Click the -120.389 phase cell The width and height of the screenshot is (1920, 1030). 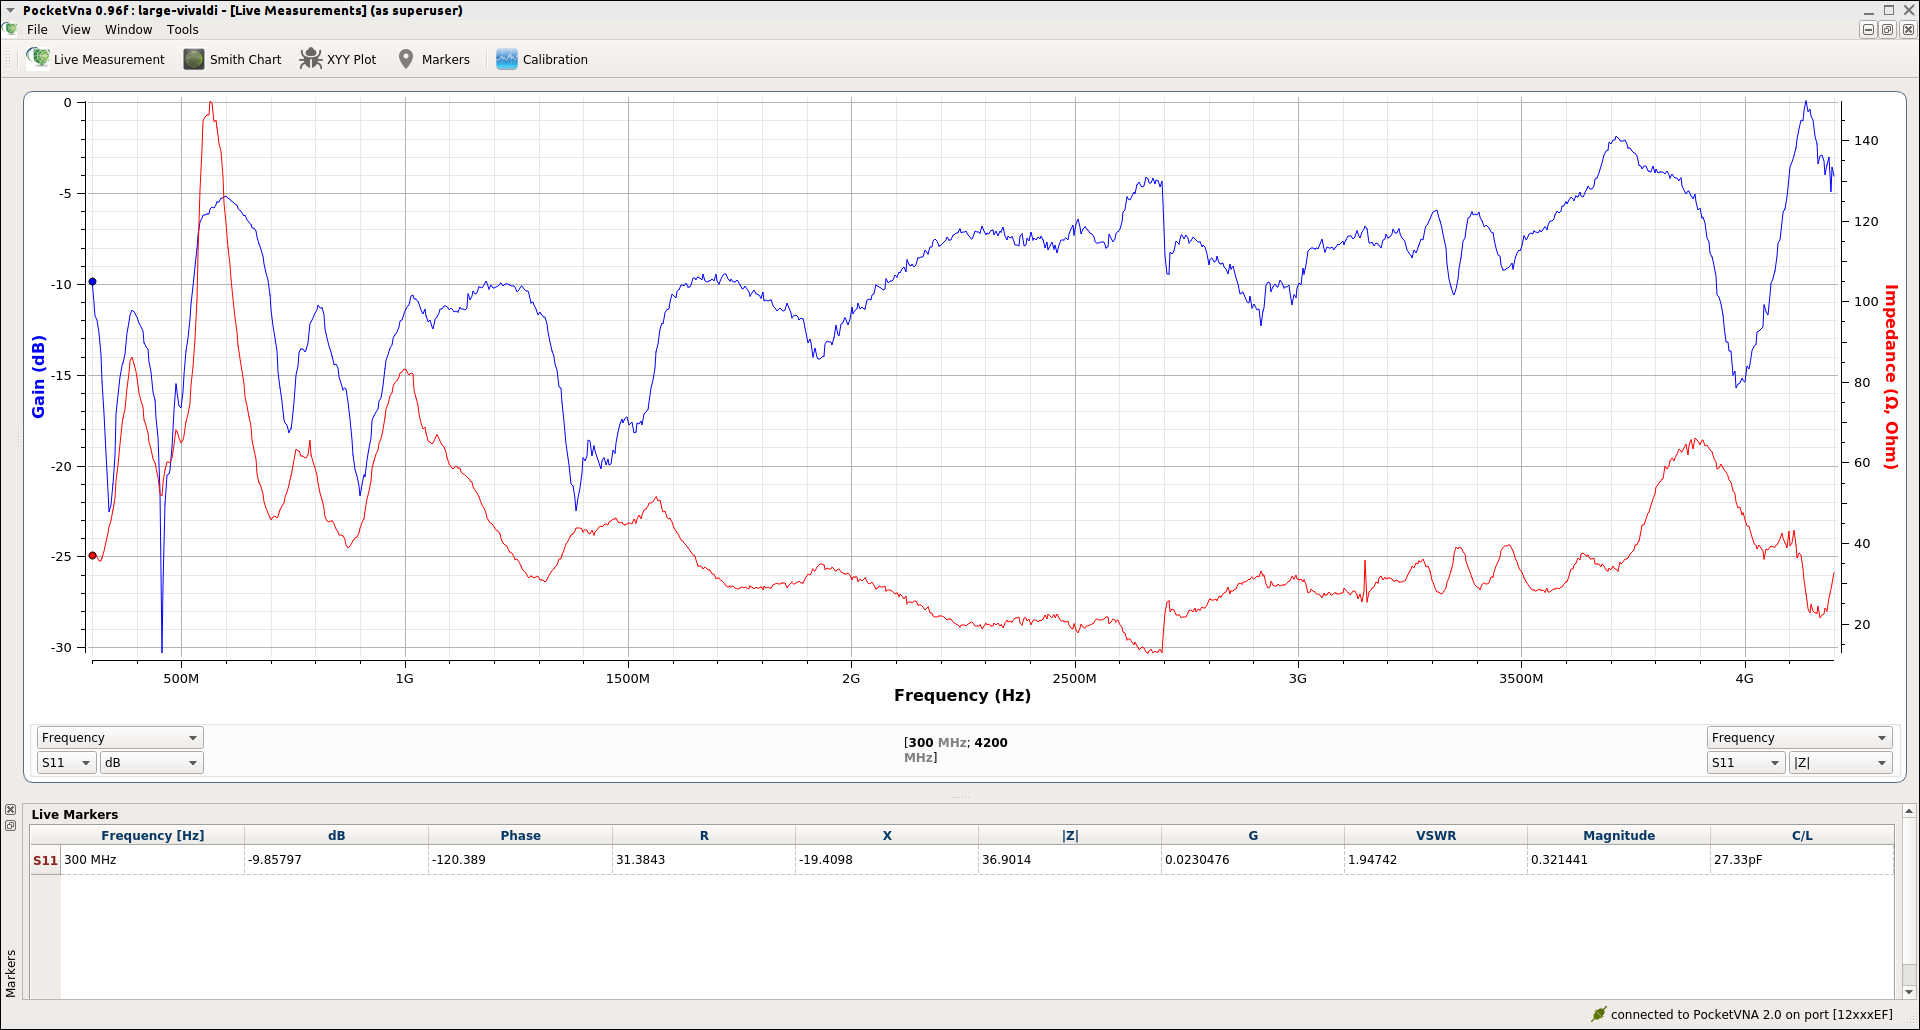pyautogui.click(x=520, y=860)
